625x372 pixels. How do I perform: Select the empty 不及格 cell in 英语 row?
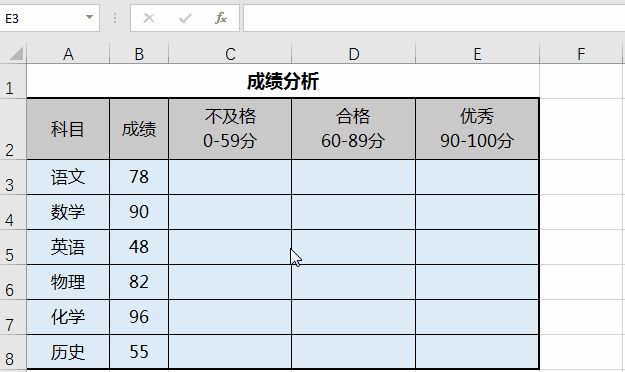click(230, 247)
